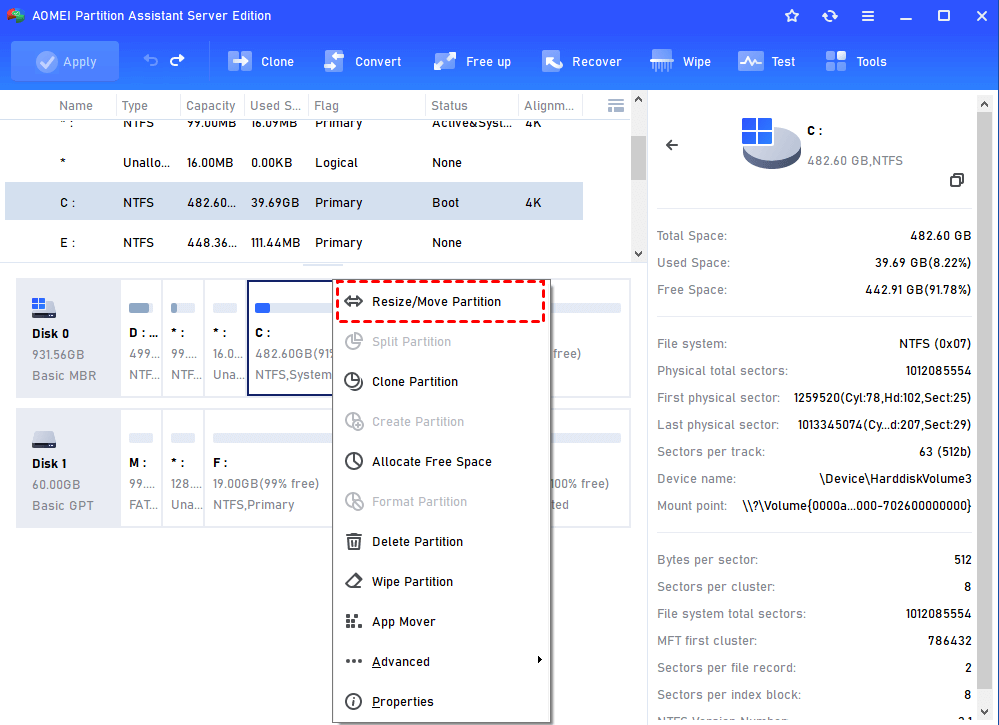Image resolution: width=999 pixels, height=725 pixels.
Task: Click the Allocate Free Space clock icon
Action: pyautogui.click(x=354, y=461)
